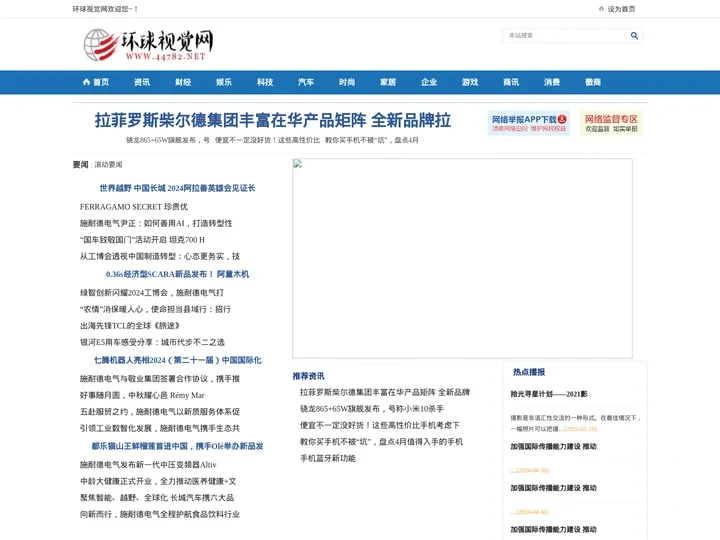Open the 财经 nav section

pos(183,82)
